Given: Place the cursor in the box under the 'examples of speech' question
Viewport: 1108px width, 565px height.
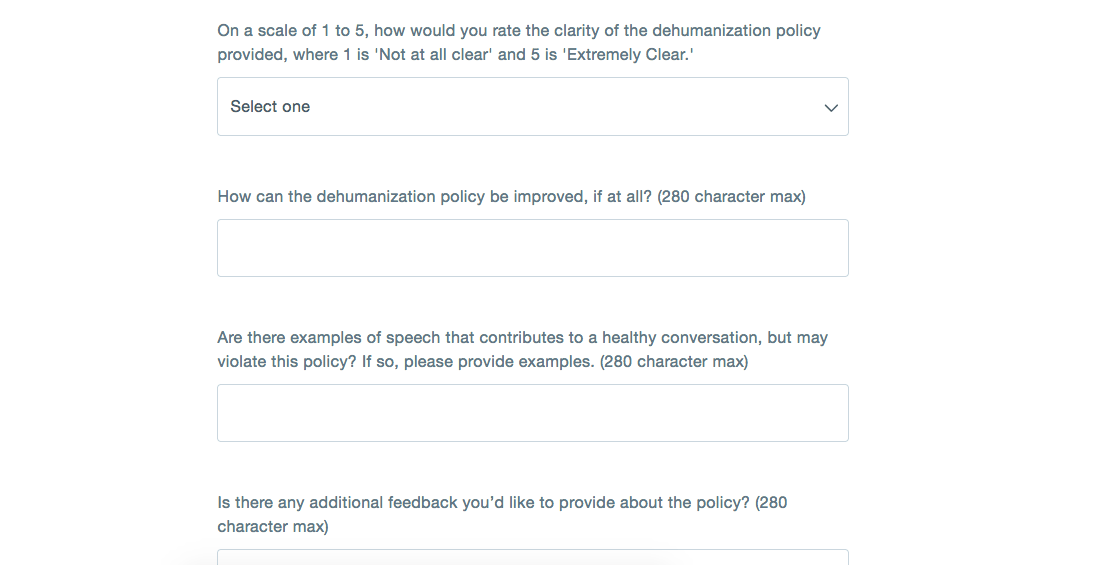Looking at the screenshot, I should pyautogui.click(x=533, y=413).
